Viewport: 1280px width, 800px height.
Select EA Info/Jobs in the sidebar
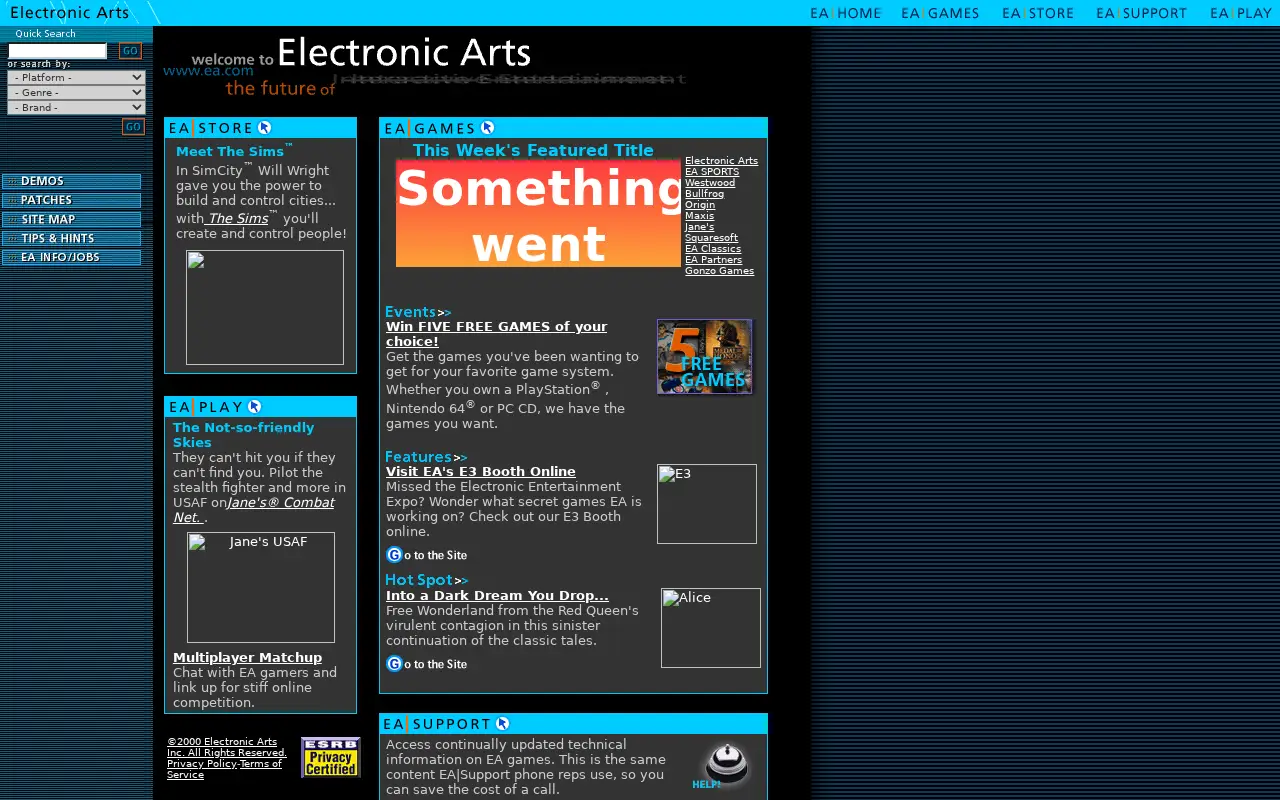(x=71, y=257)
